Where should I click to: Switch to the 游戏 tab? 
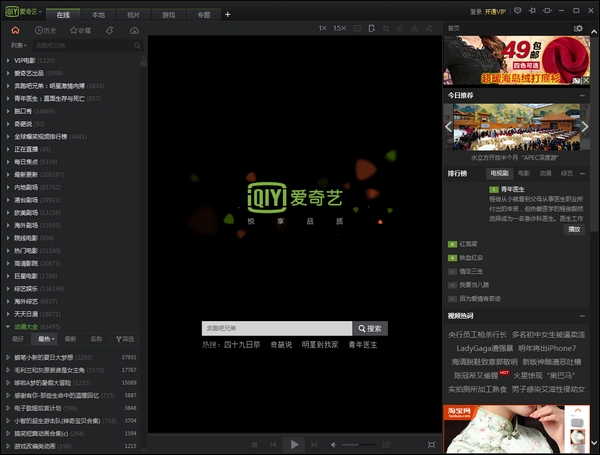click(168, 15)
